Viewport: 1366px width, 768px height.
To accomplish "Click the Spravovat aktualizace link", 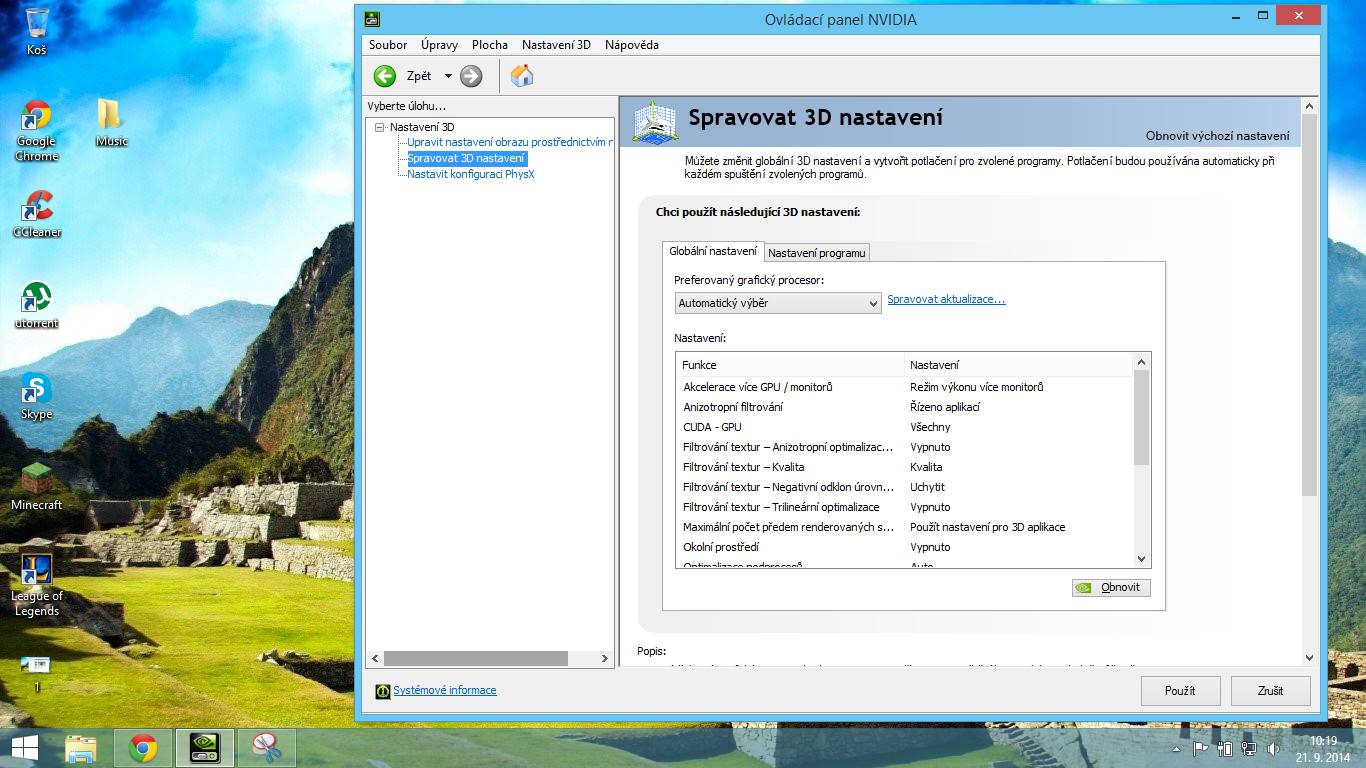I will (946, 299).
